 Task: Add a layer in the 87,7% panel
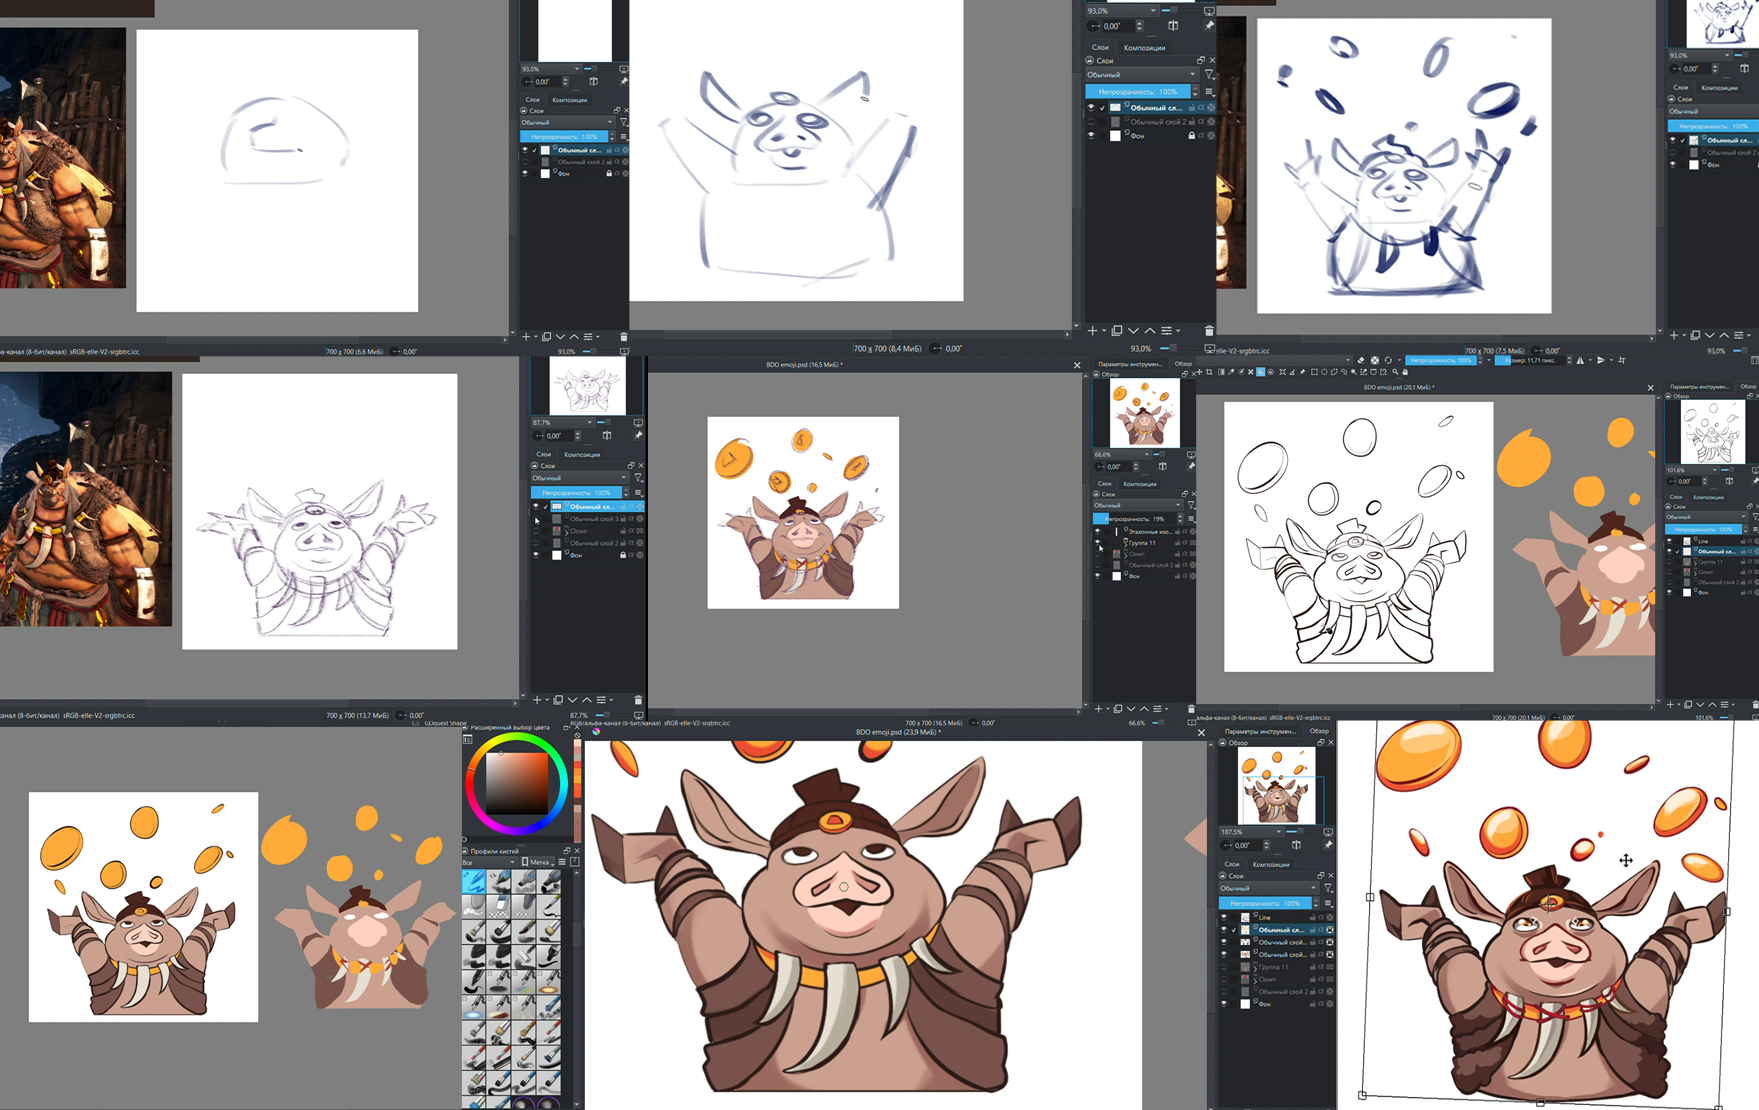tap(537, 700)
